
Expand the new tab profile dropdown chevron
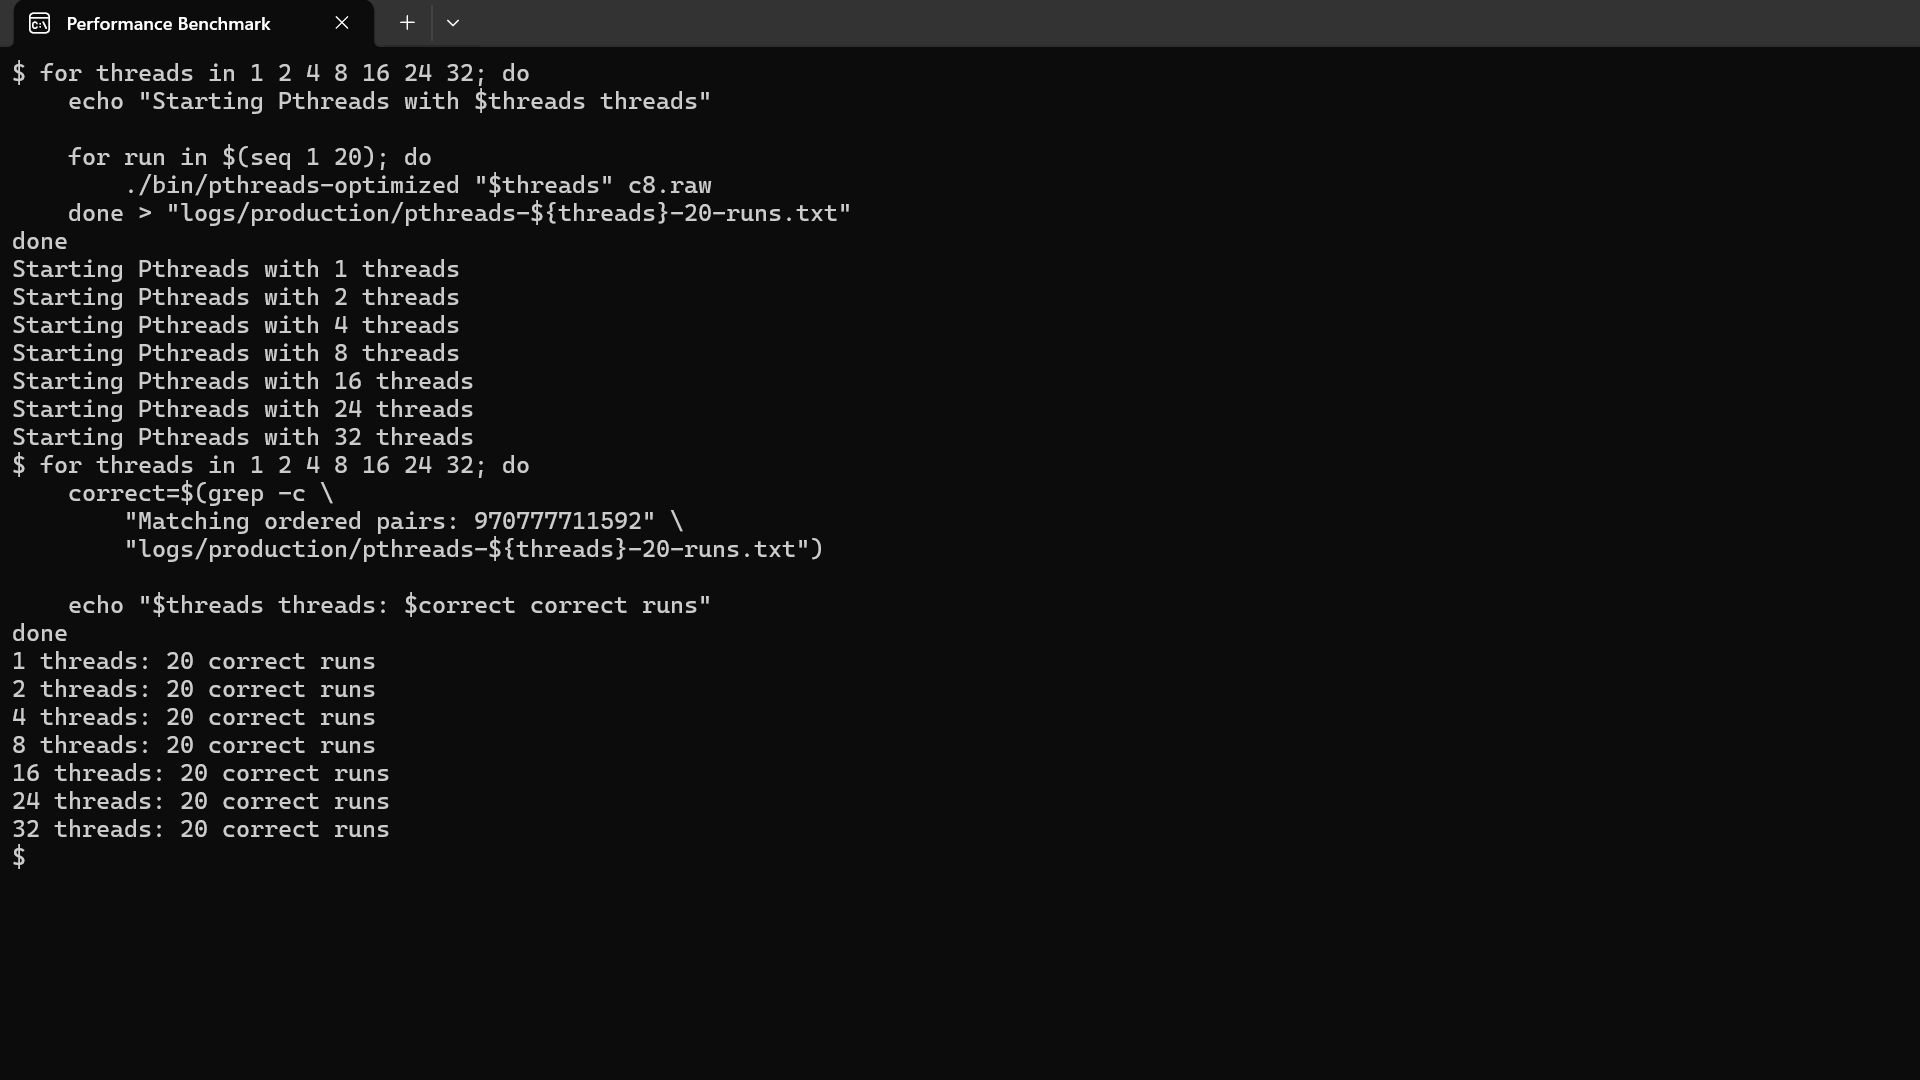pos(453,23)
